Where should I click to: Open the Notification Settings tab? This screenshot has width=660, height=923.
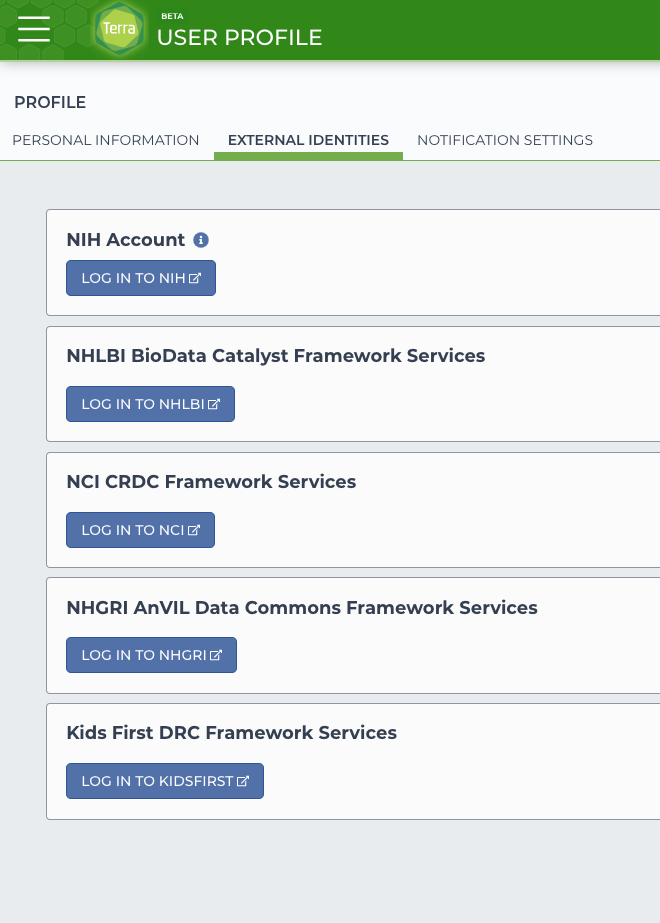tap(505, 140)
